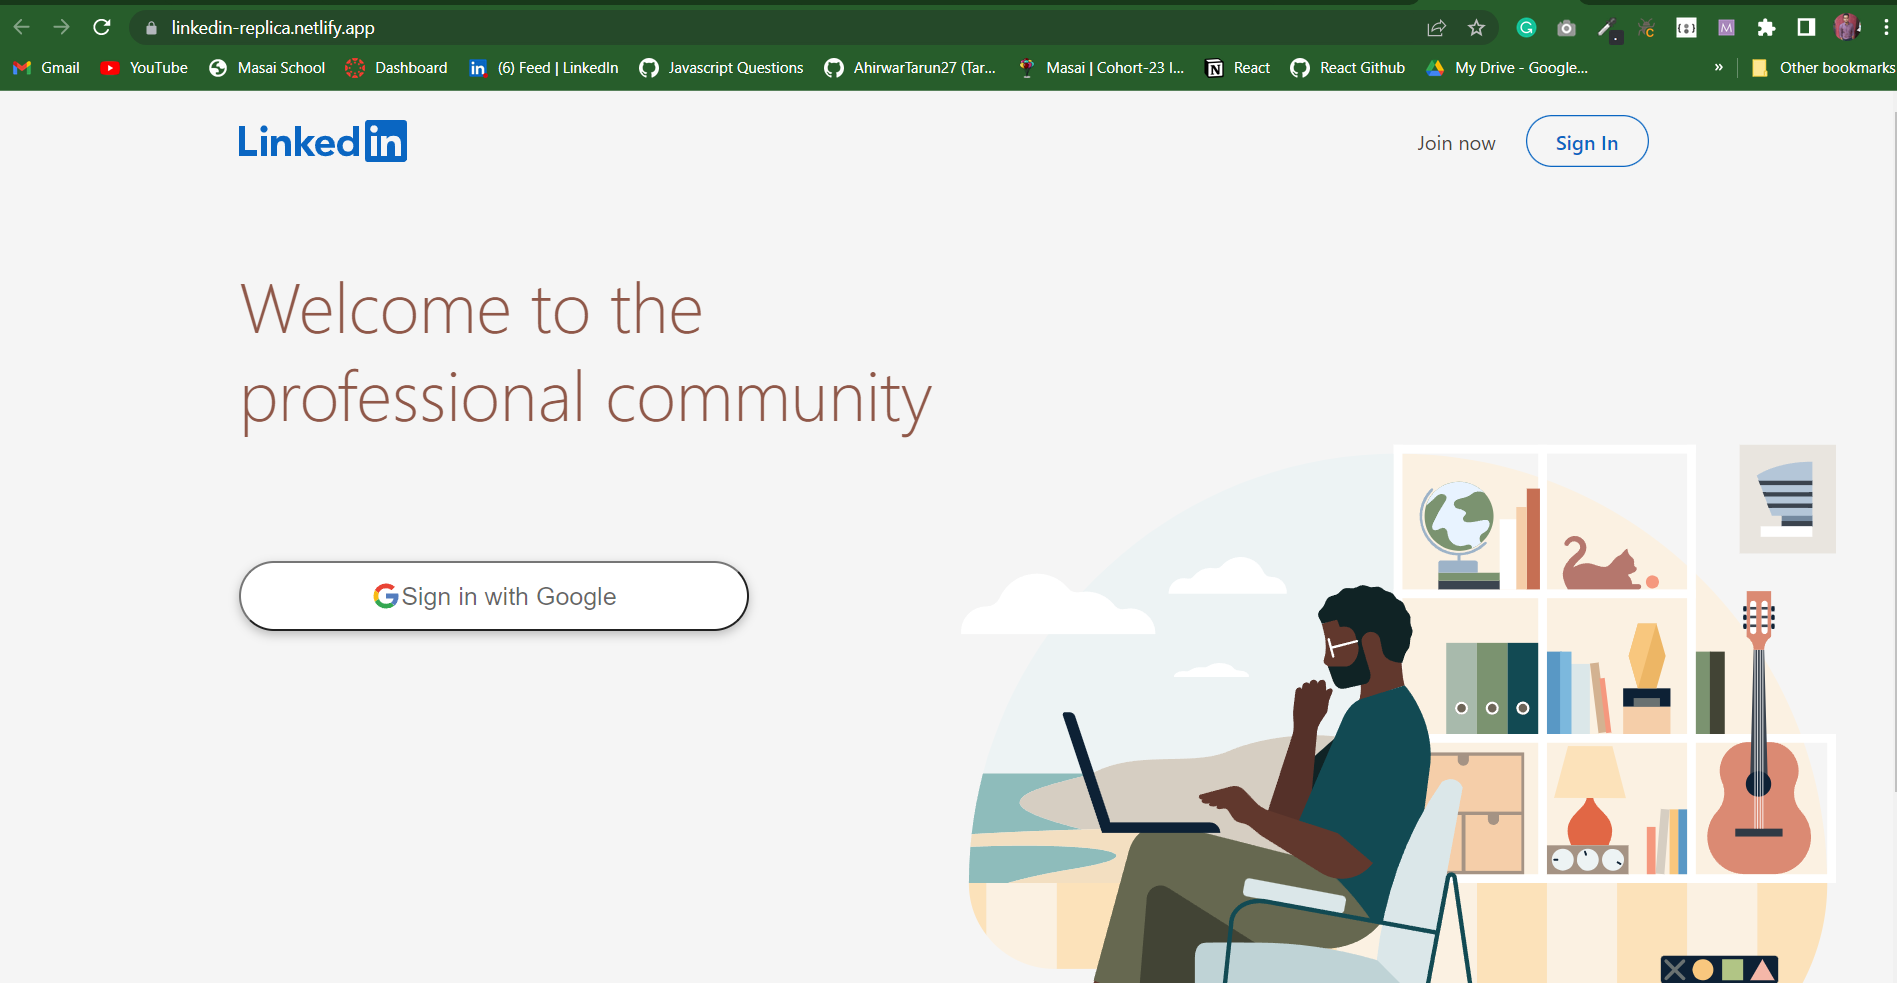This screenshot has height=983, width=1897.
Task: Go back using browser back arrow
Action: point(21,27)
